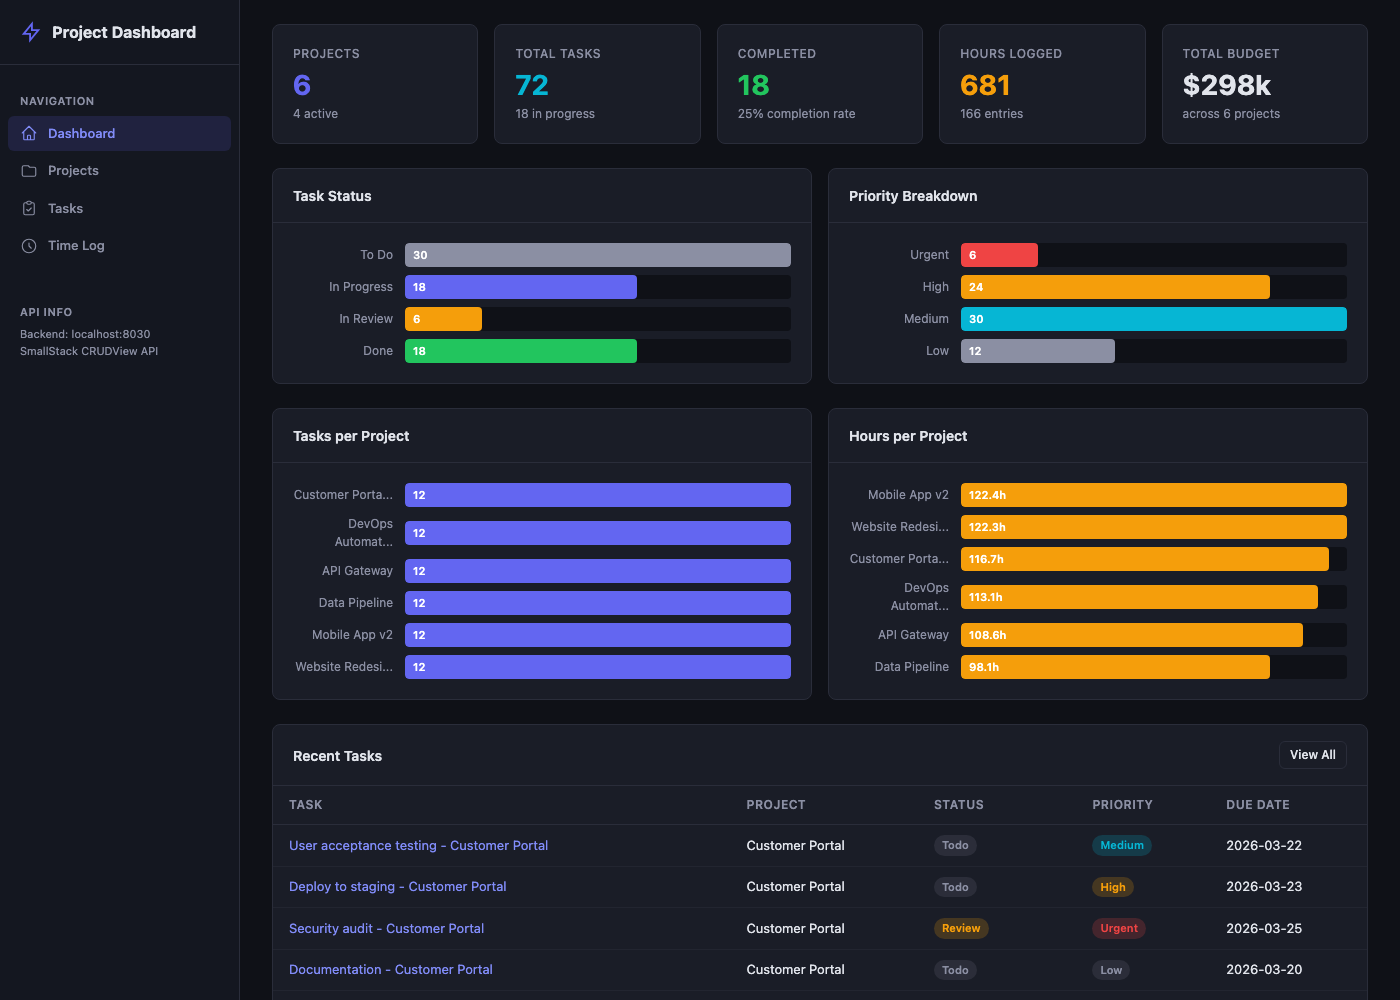Open Time Log from the sidebar navigation
Viewport: 1400px width, 1000px height.
77,245
